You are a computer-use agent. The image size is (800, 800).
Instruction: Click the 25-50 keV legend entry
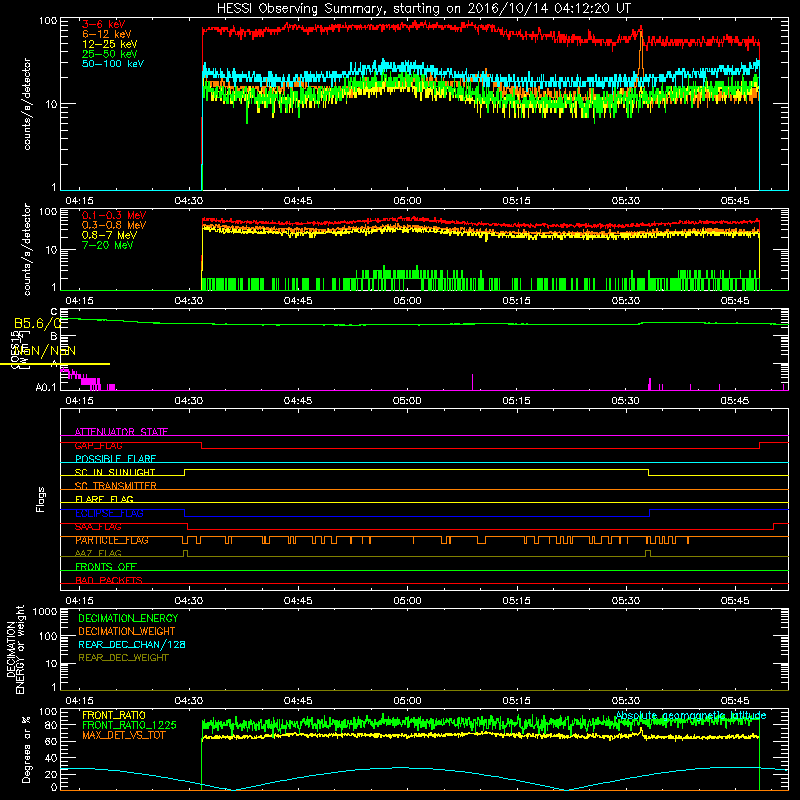[110, 54]
